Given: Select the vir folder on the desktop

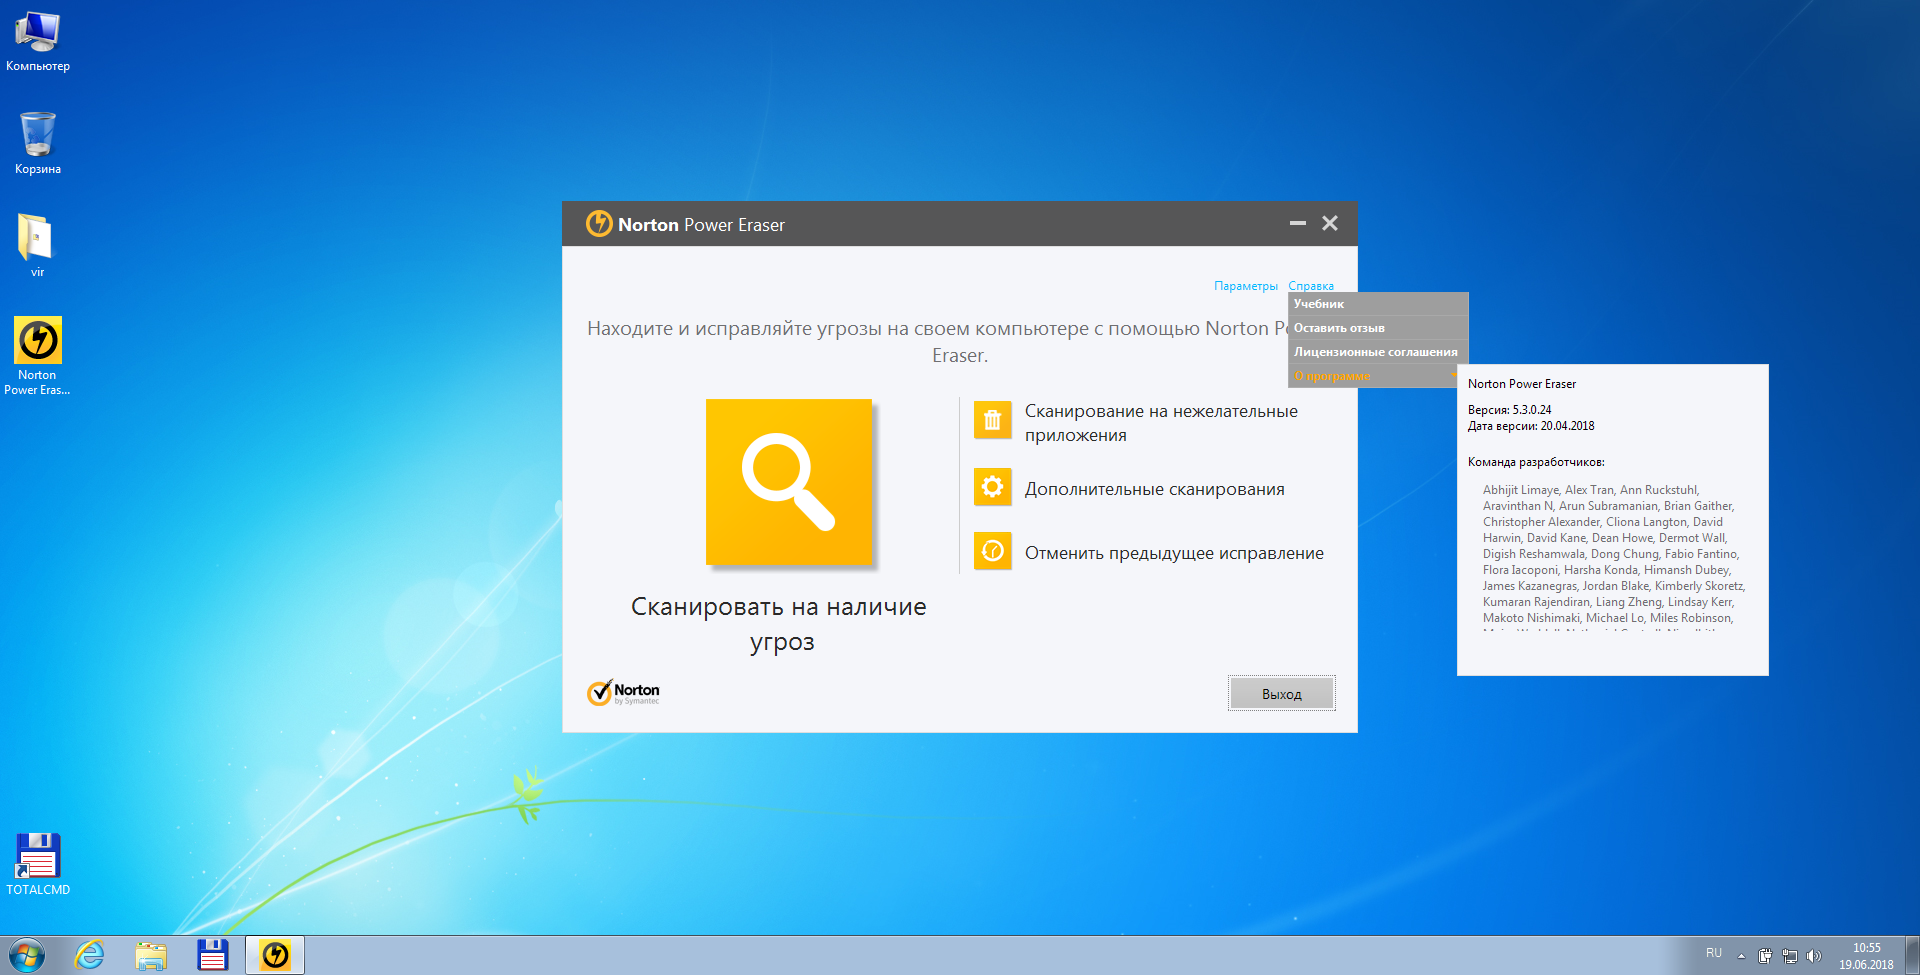Looking at the screenshot, I should tap(37, 246).
